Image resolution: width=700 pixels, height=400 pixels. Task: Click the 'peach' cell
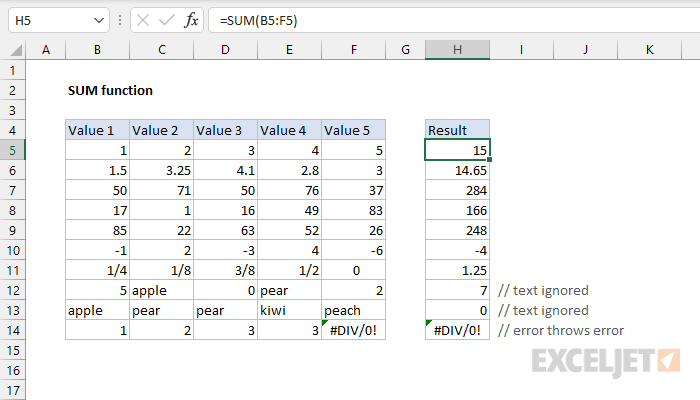click(x=354, y=311)
